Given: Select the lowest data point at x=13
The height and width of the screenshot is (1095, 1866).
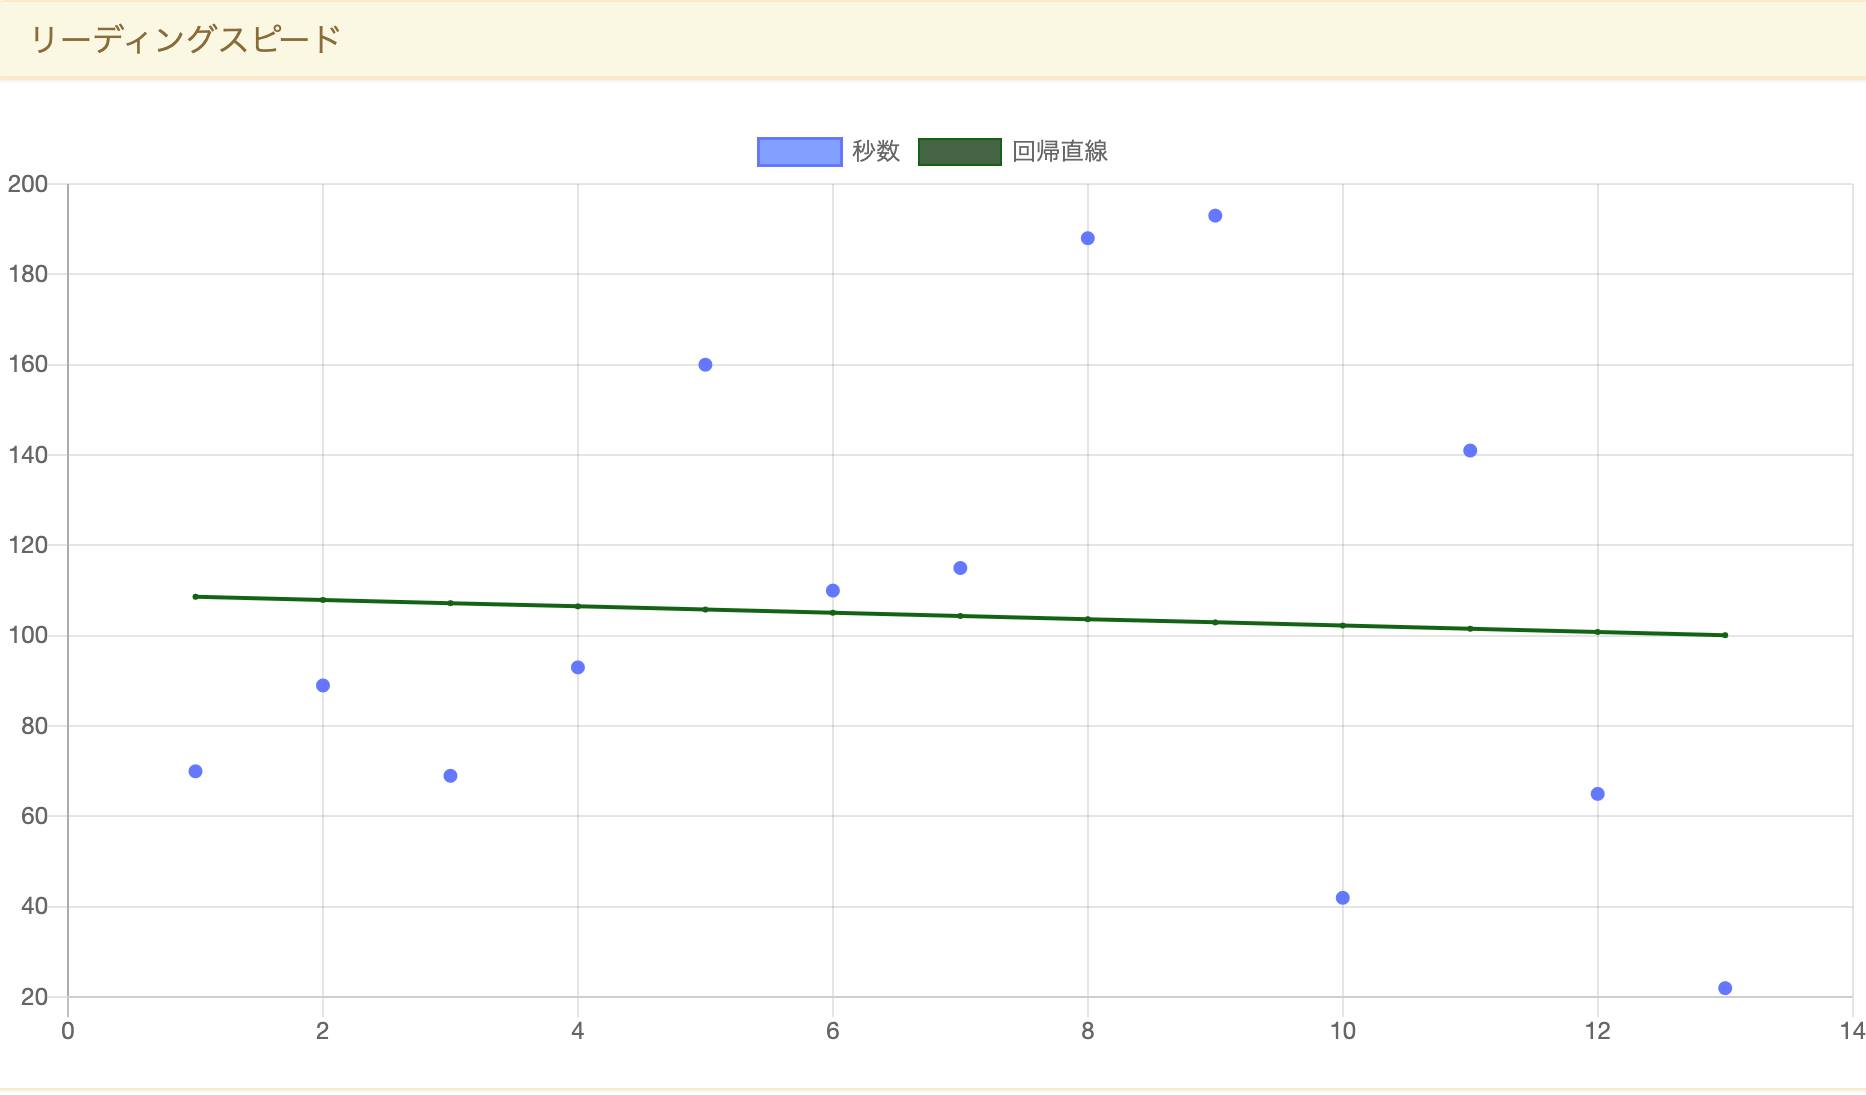Looking at the screenshot, I should pyautogui.click(x=1725, y=988).
